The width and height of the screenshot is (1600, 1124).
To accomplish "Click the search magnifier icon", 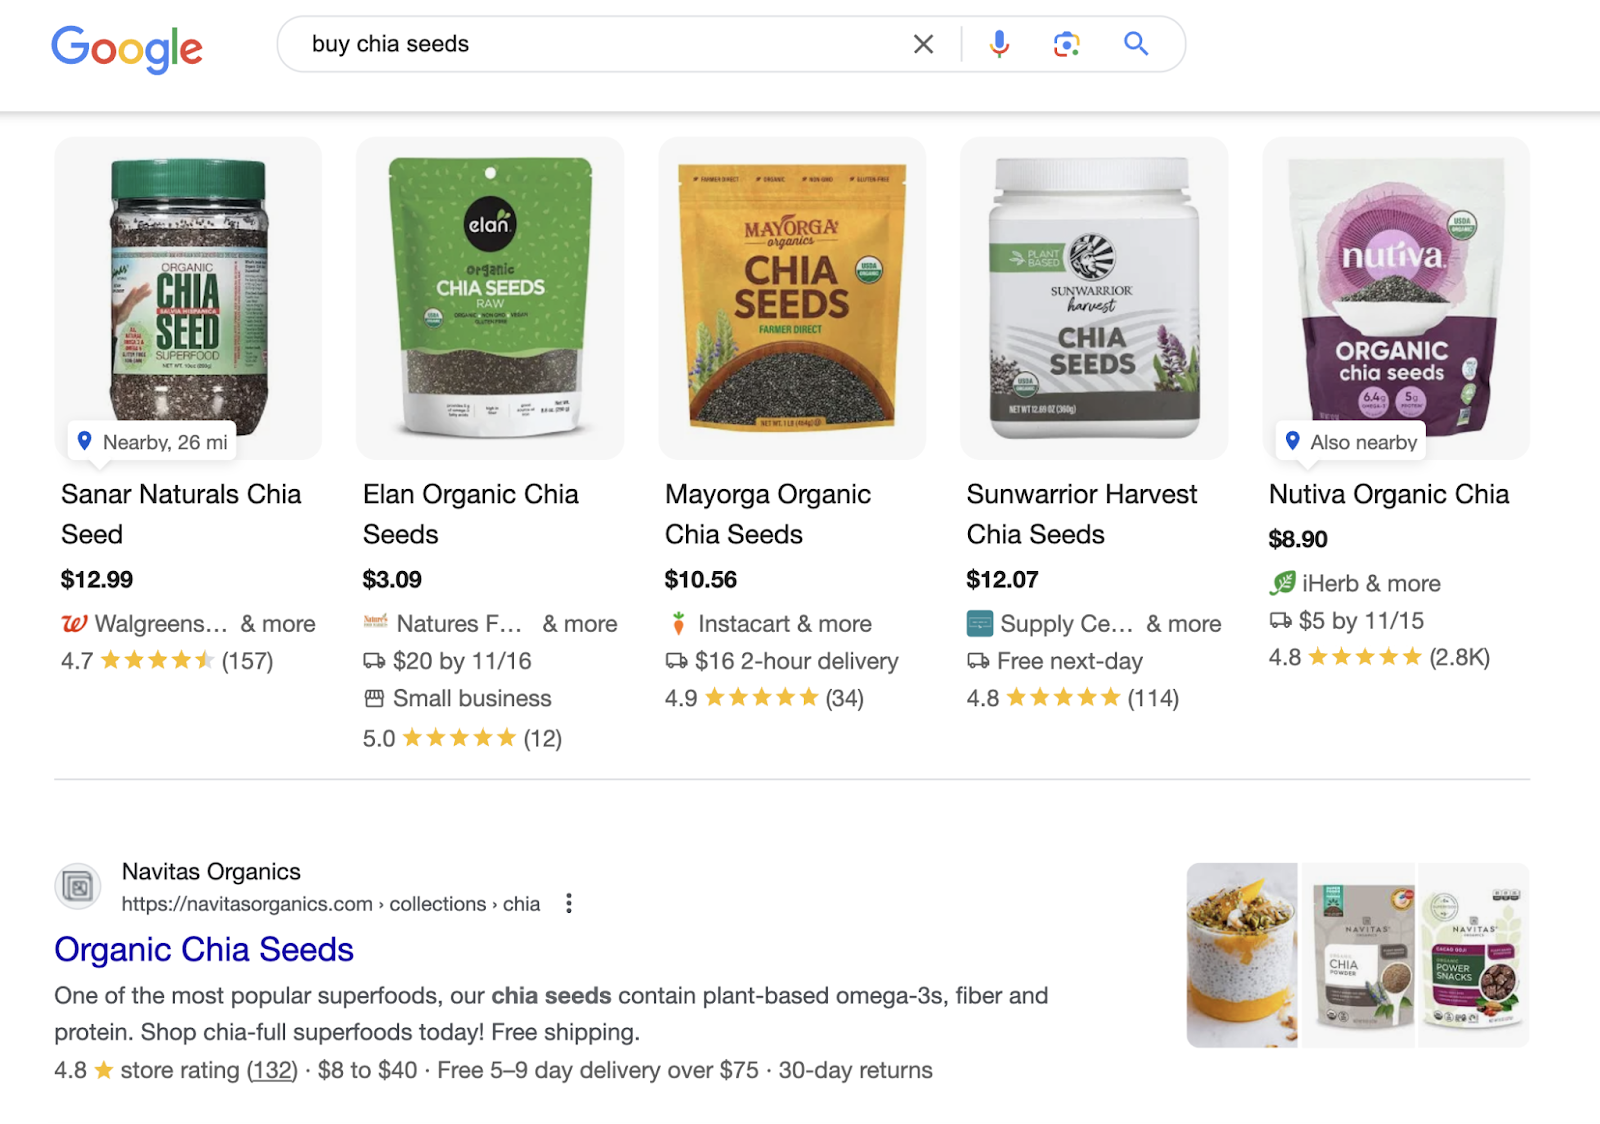I will pyautogui.click(x=1136, y=44).
